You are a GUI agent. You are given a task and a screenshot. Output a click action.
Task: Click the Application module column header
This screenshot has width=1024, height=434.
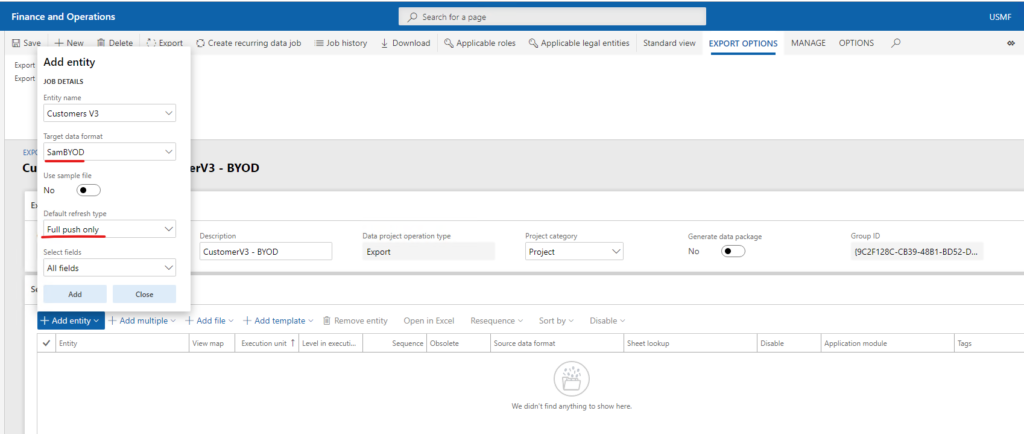pos(887,343)
